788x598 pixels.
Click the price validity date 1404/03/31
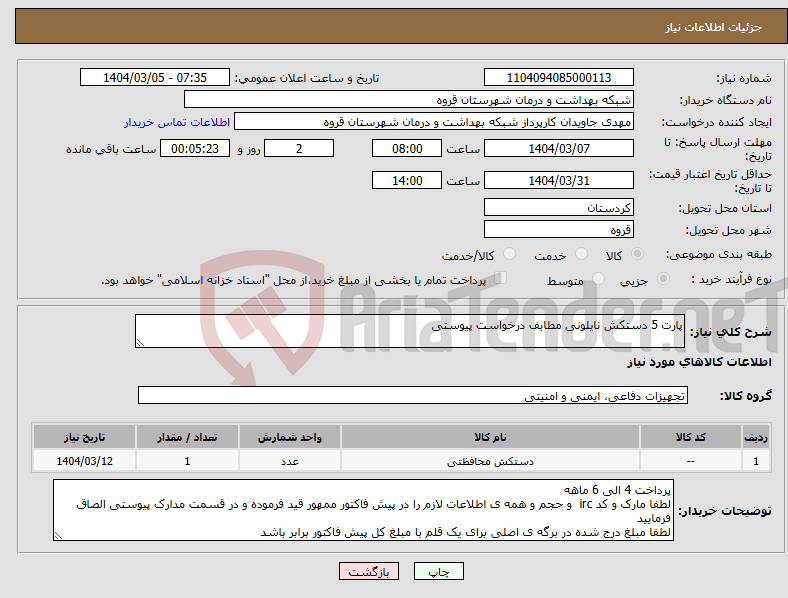pyautogui.click(x=558, y=180)
